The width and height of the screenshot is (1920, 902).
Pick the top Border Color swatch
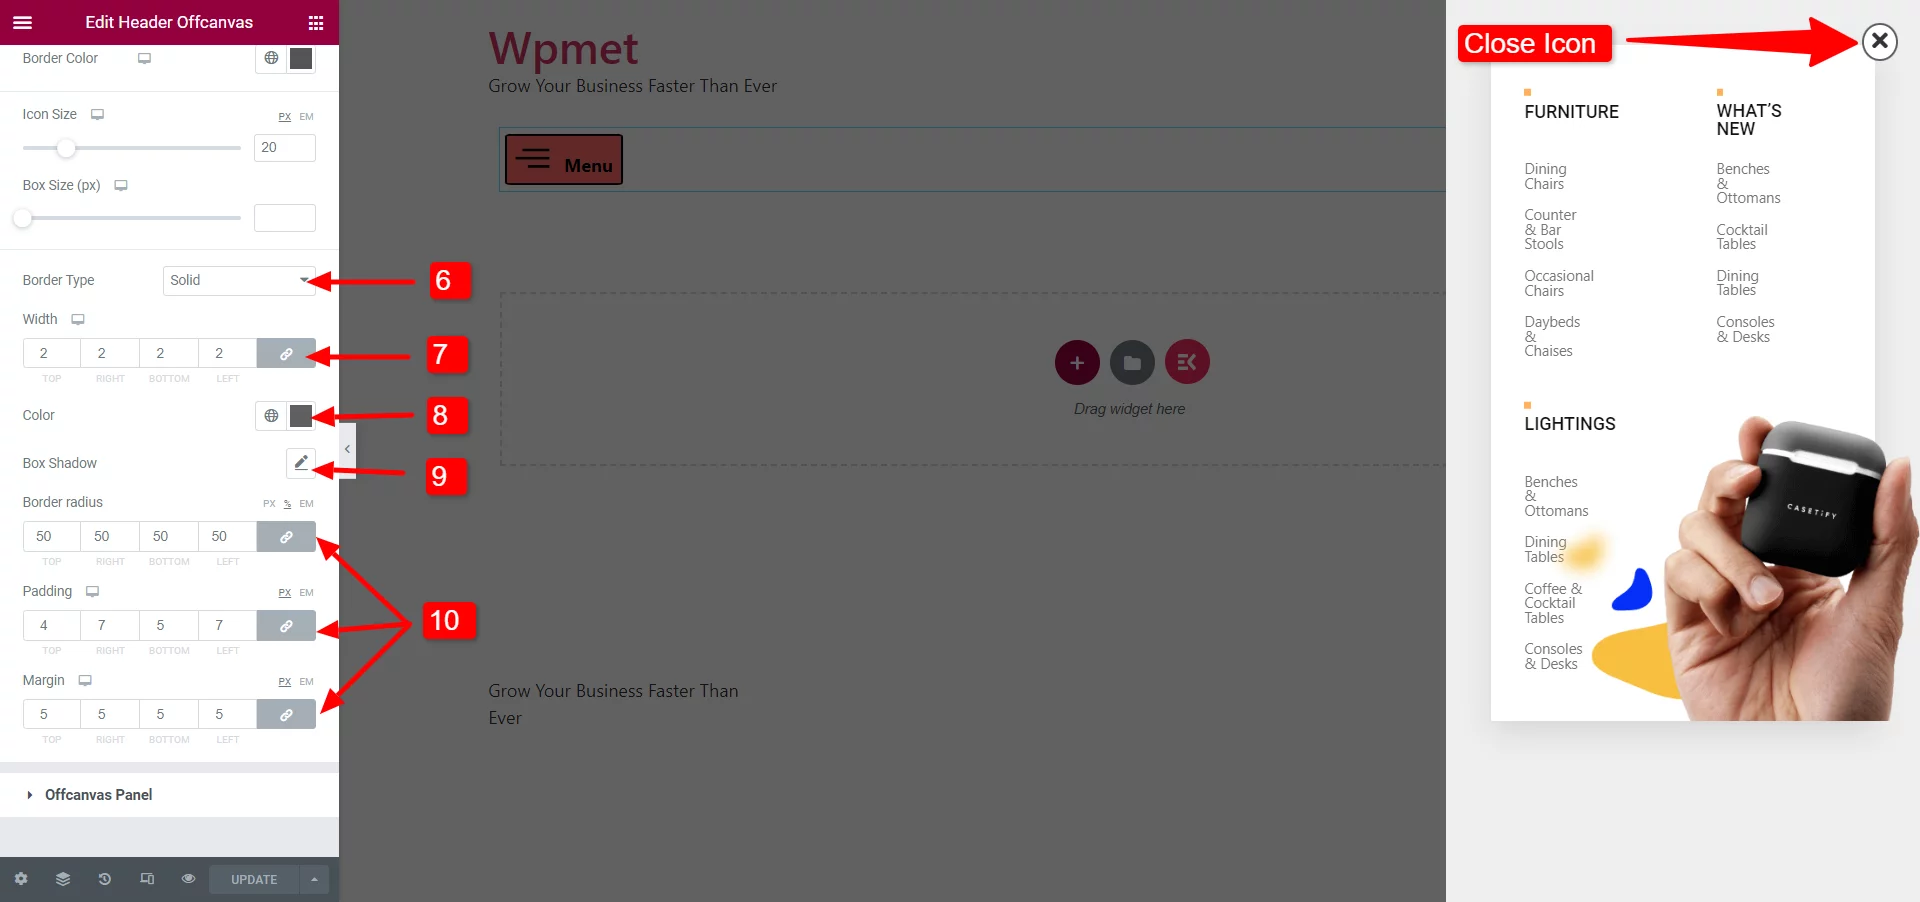(301, 58)
